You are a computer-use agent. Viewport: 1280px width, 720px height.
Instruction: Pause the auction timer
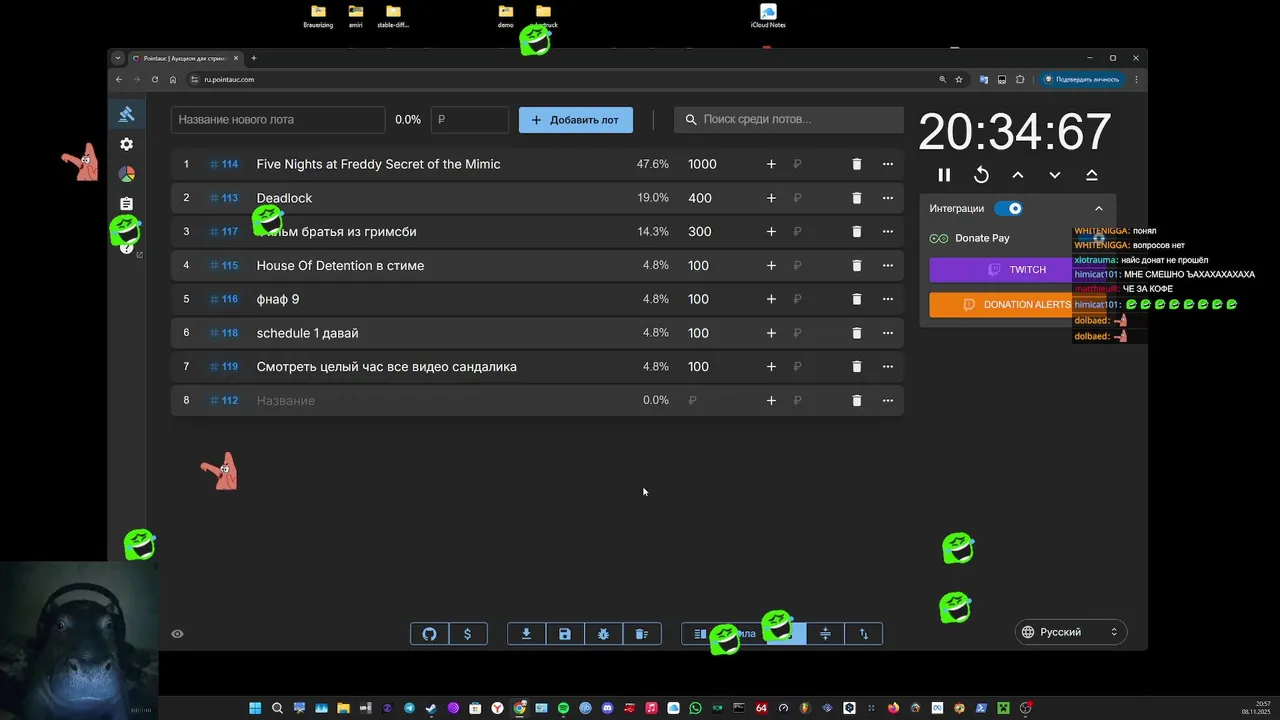coord(944,175)
